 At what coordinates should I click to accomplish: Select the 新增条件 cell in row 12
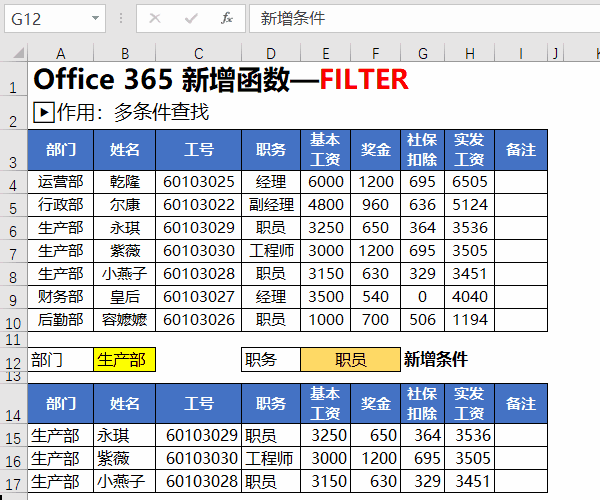click(435, 360)
